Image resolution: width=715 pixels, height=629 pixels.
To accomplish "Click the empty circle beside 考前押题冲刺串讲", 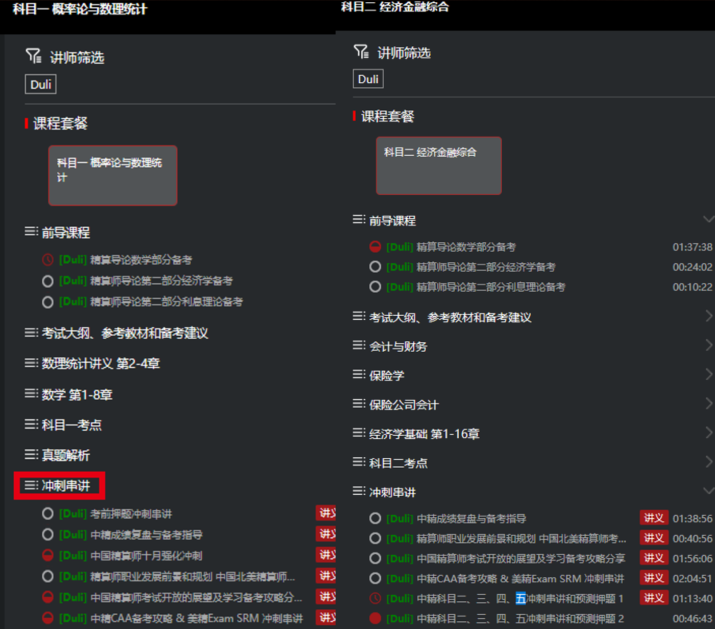I will point(47,513).
